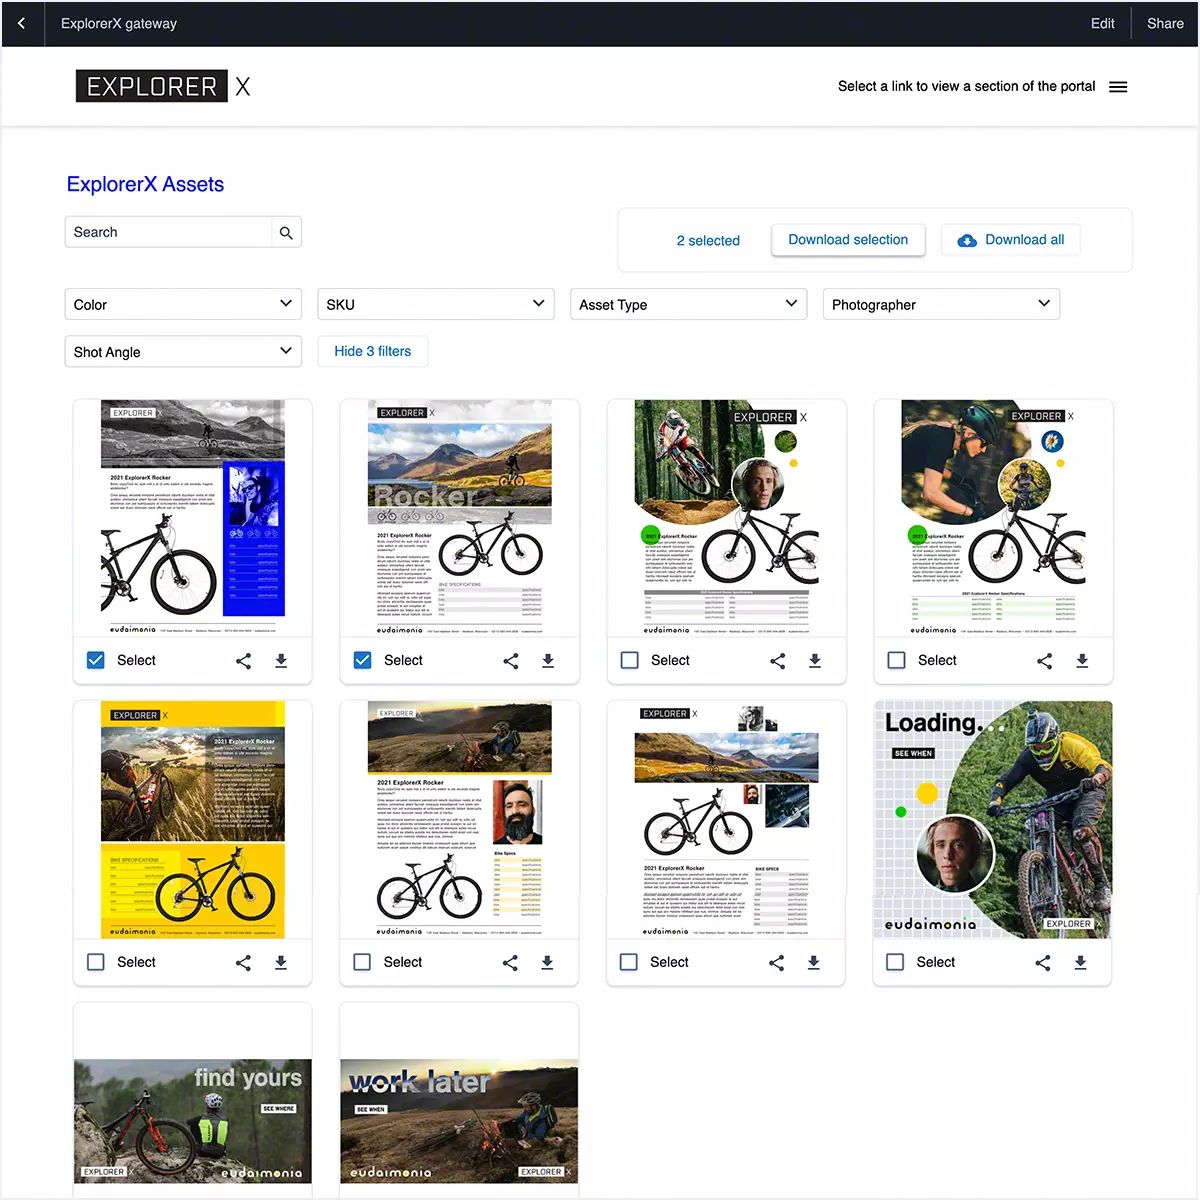Uncheck Select on the first asset card

[x=95, y=660]
